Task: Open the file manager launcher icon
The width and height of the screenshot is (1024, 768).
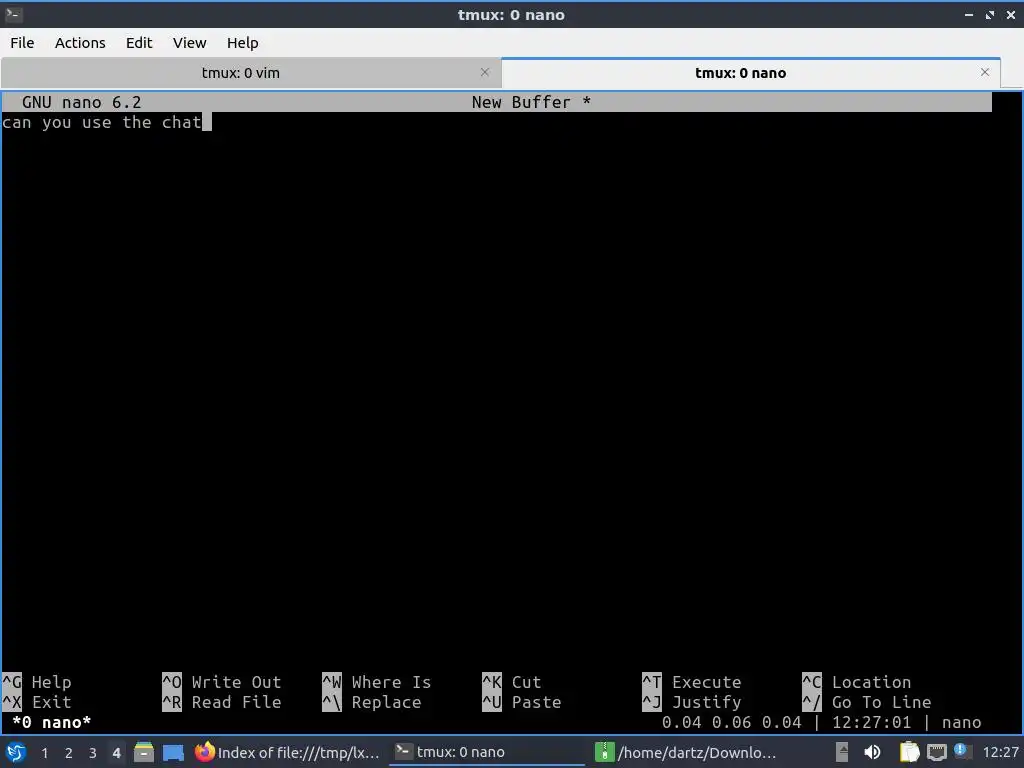Action: click(x=144, y=752)
